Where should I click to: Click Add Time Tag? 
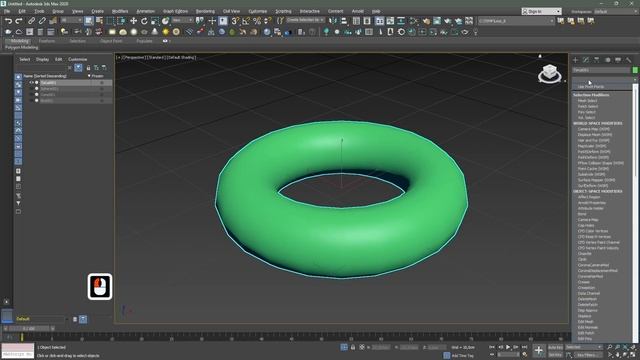[463, 356]
